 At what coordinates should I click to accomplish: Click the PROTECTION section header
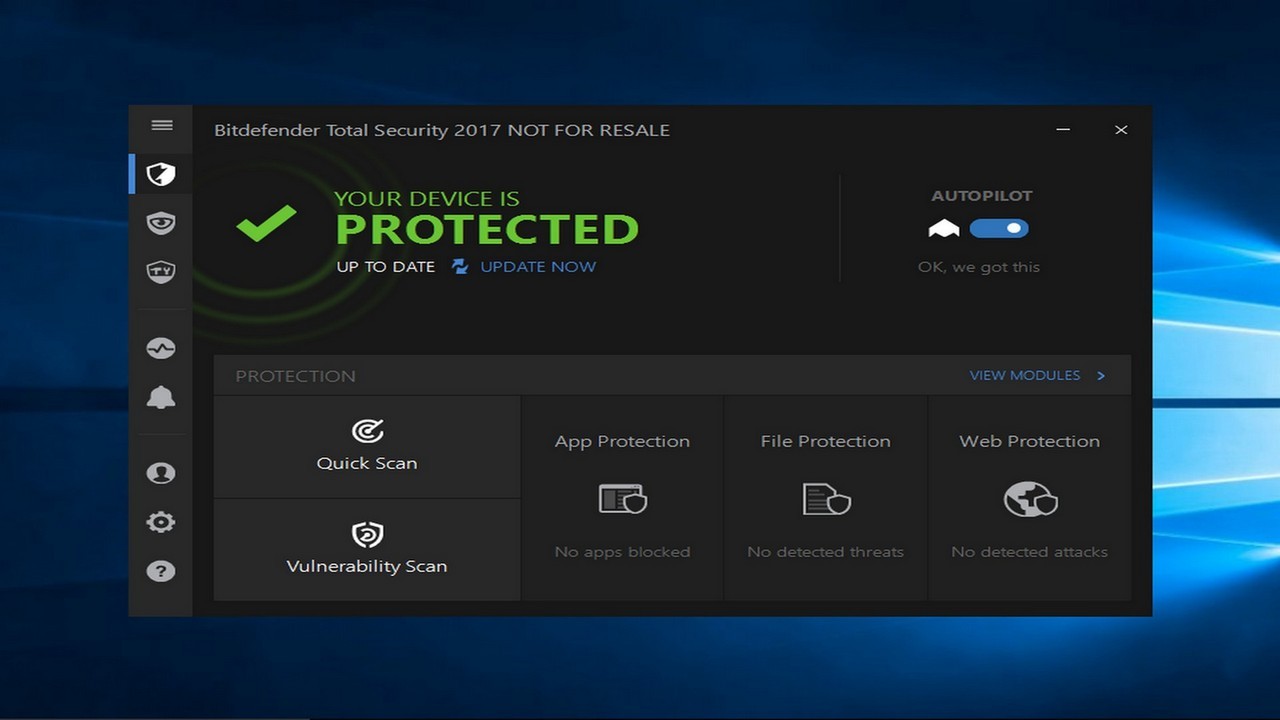pos(295,376)
